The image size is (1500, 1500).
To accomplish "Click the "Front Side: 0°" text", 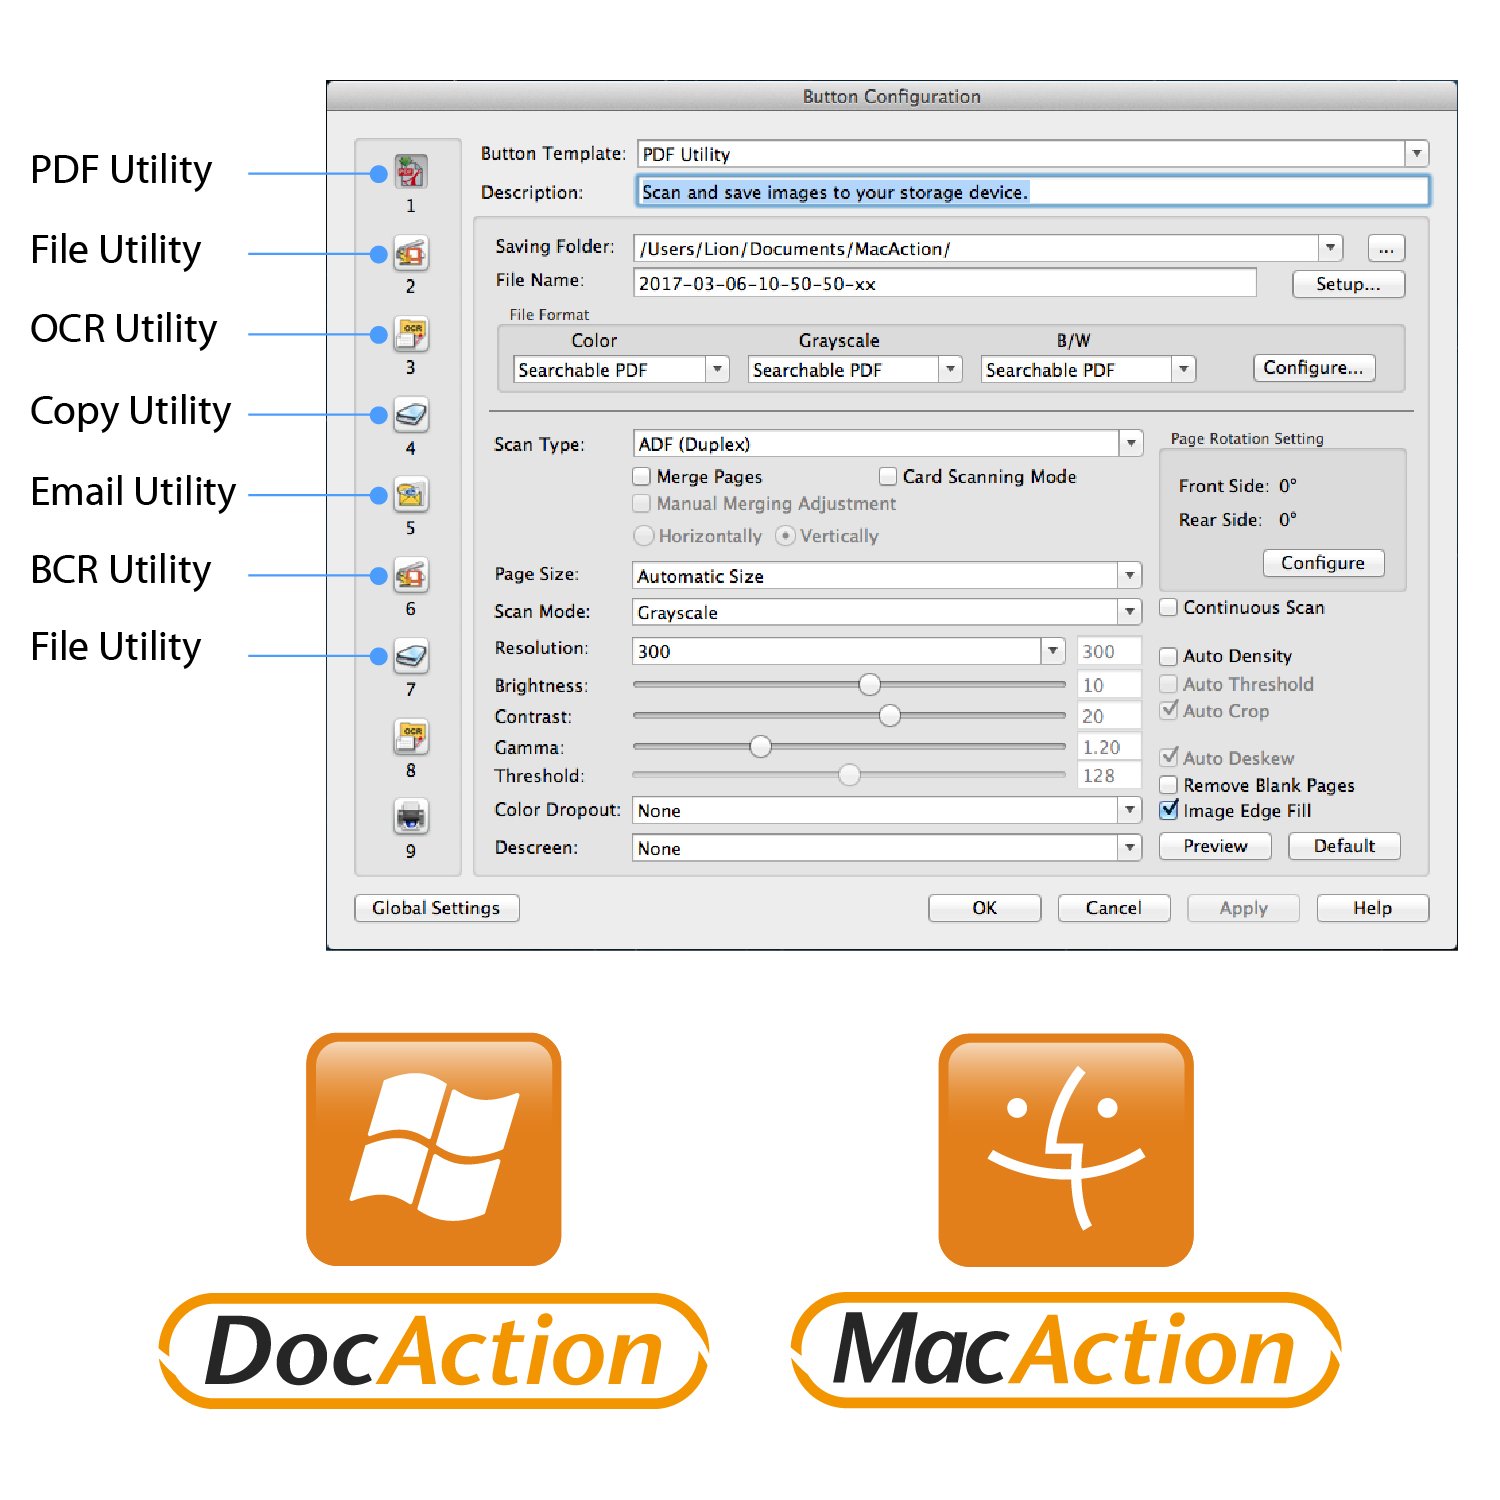I will [1238, 486].
